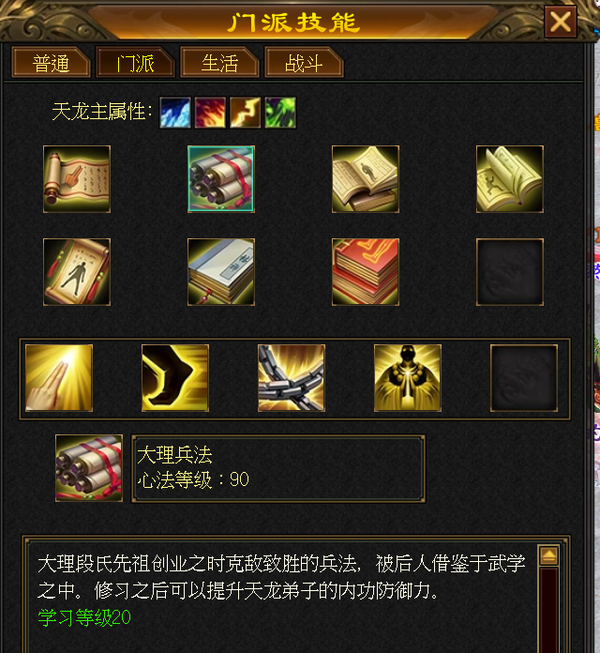The width and height of the screenshot is (600, 653).
Task: Select the hanging scroll with human silhouette
Action: 77,272
